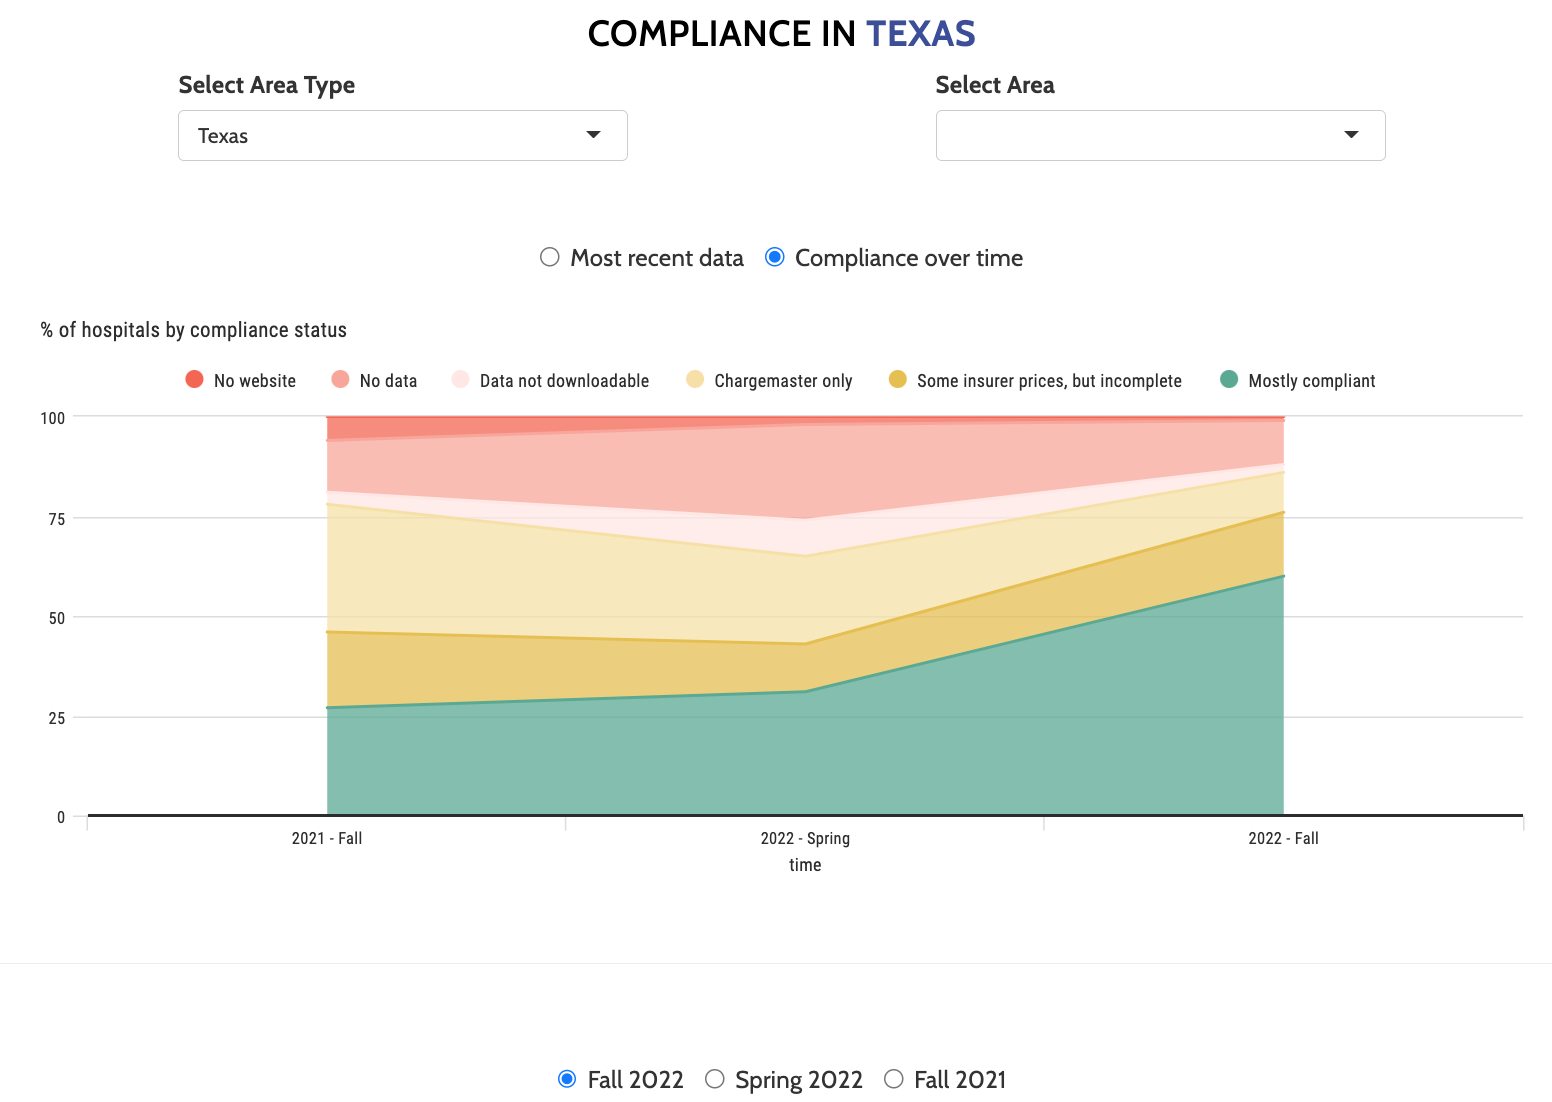Click the 'time' x-axis title

[805, 865]
